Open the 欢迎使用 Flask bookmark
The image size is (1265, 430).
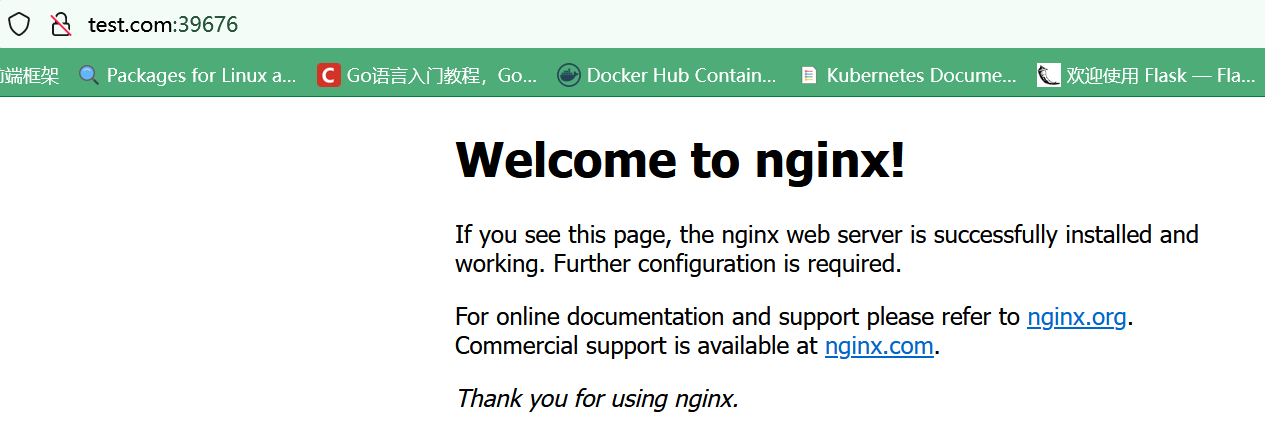click(x=1147, y=75)
